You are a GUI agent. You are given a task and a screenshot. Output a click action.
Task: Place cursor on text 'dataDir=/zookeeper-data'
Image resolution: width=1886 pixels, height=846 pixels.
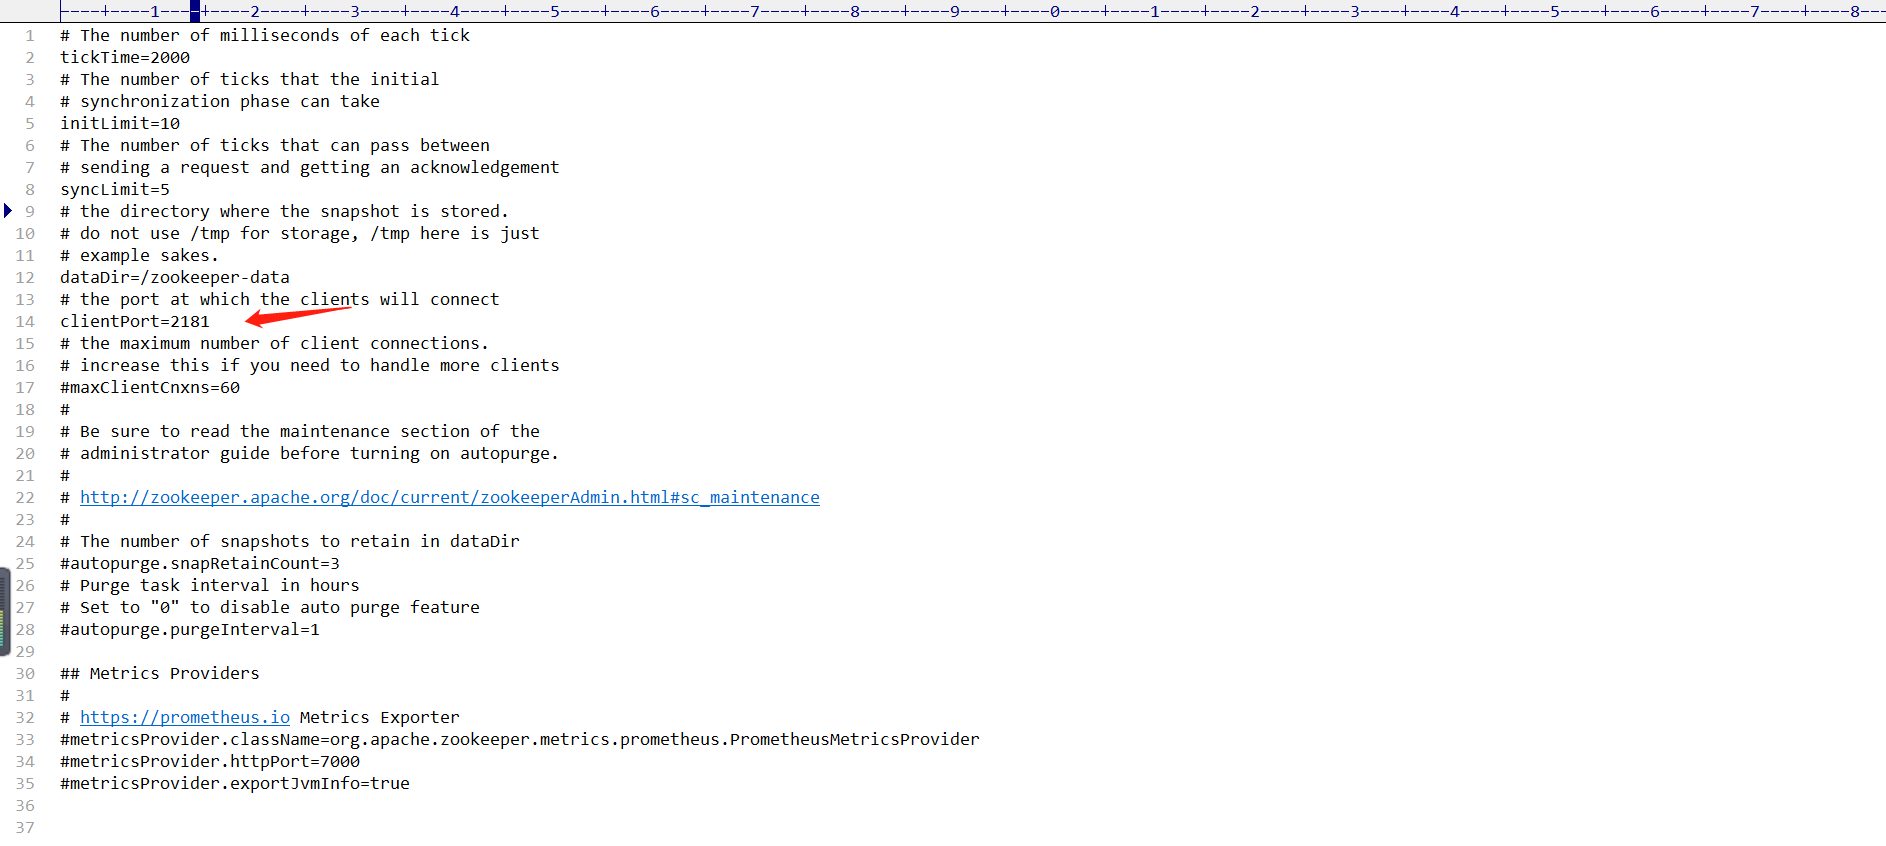click(175, 277)
